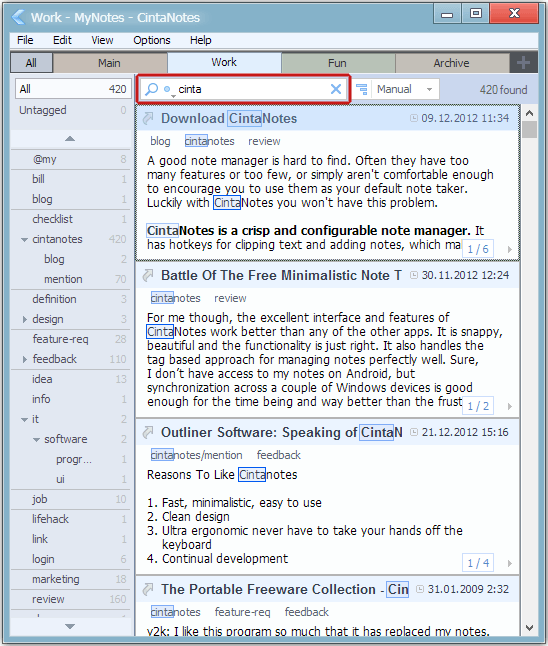This screenshot has height=646, width=548.
Task: Click the sort order icon
Action: coord(362,89)
